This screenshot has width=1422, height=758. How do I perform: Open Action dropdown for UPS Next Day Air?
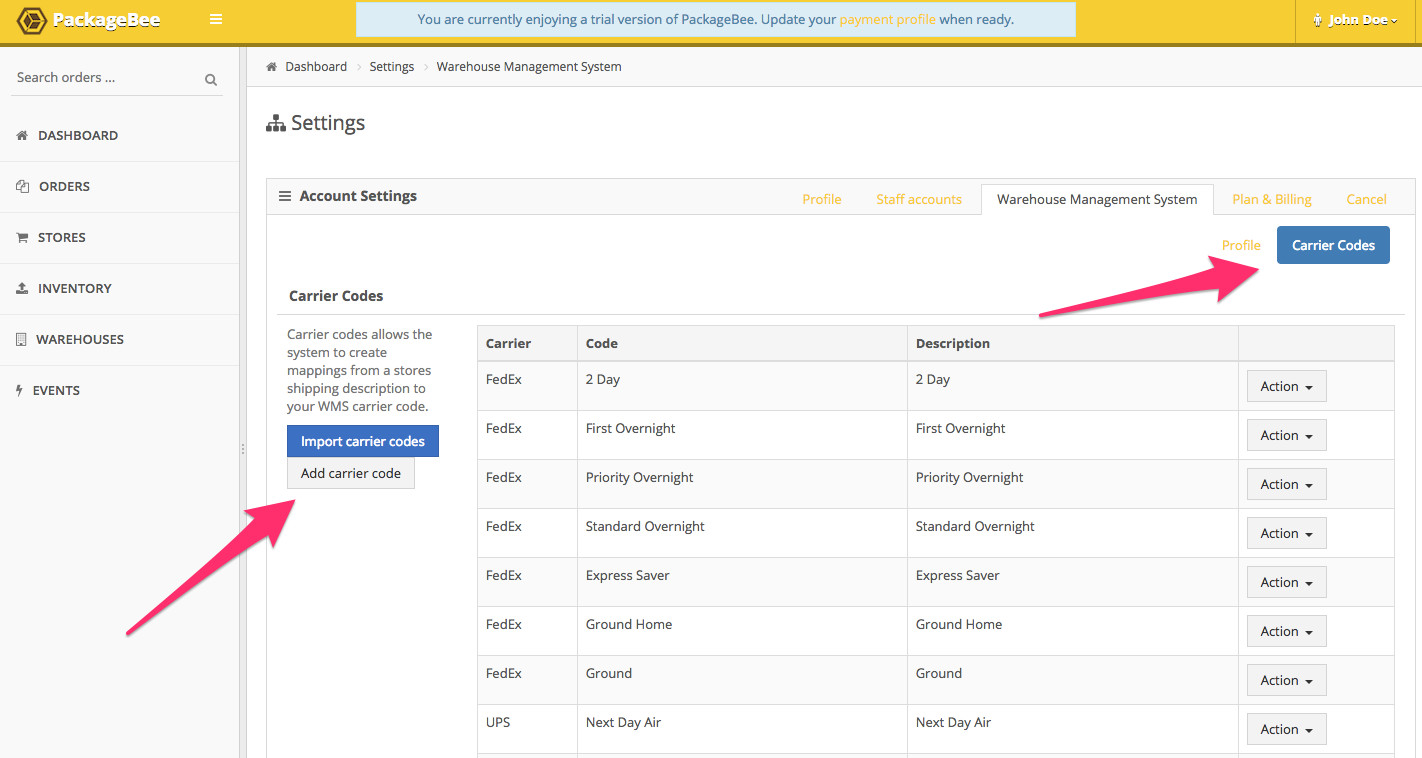click(1286, 729)
